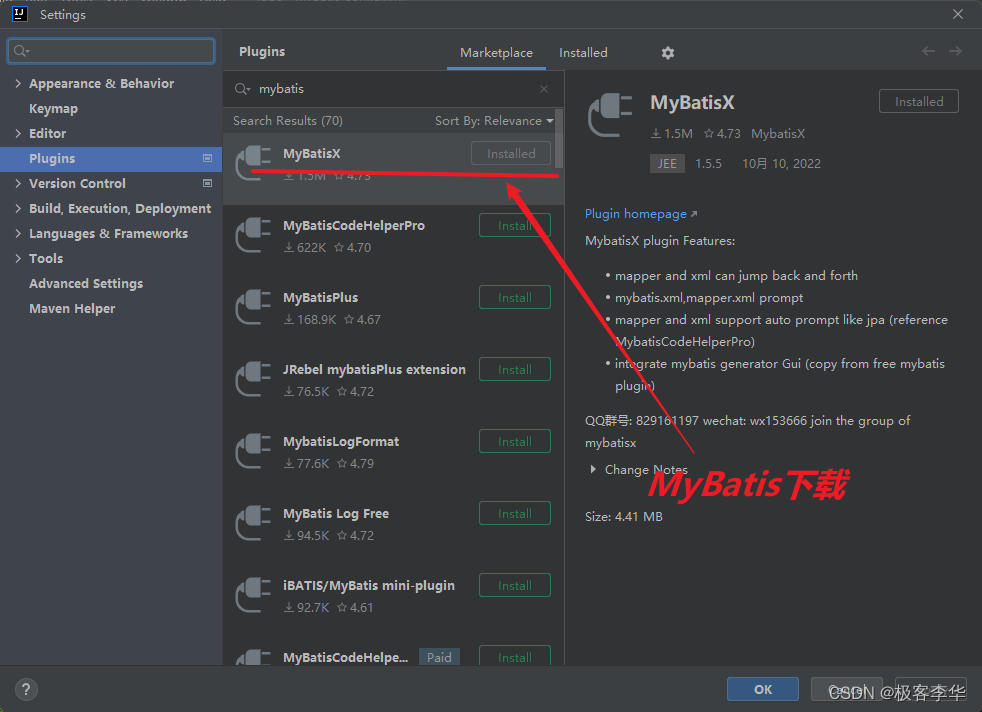The width and height of the screenshot is (982, 712).
Task: Navigate forward with the right arrow
Action: (x=955, y=51)
